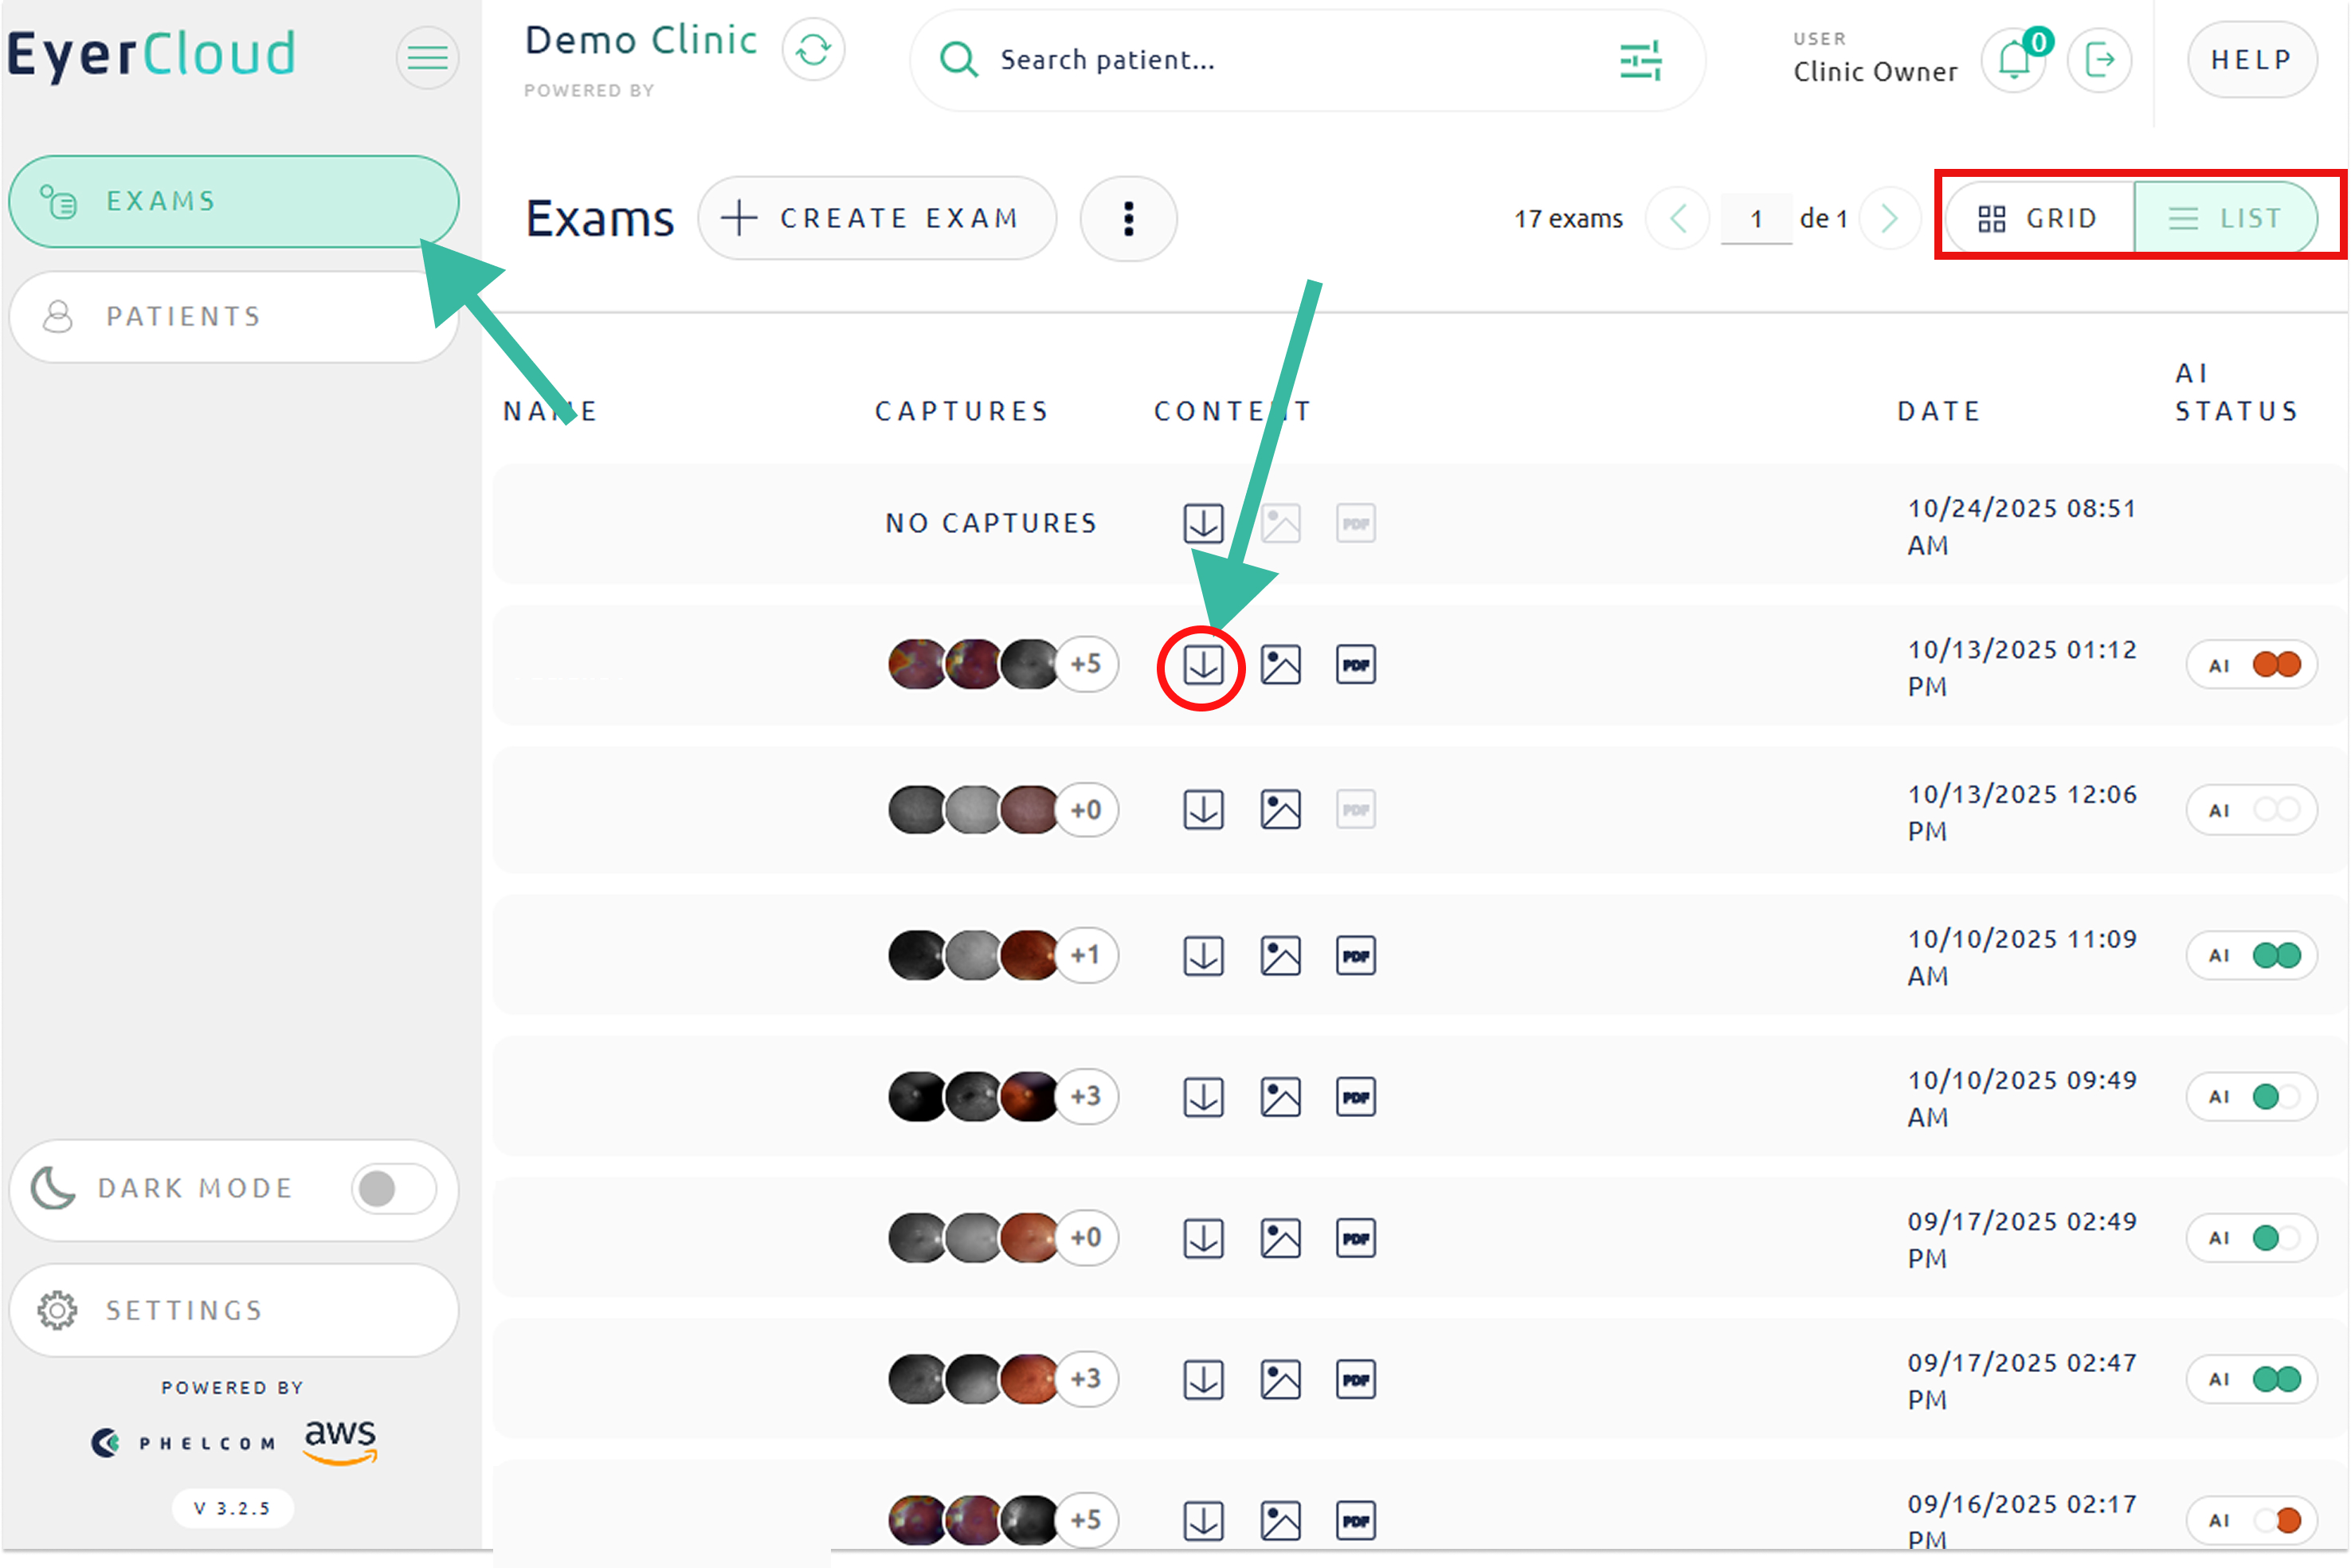Screen dimensions: 2351x1568
Task: Open image viewer for 10/10/2025 11:09 AM exam
Action: pos(1280,956)
